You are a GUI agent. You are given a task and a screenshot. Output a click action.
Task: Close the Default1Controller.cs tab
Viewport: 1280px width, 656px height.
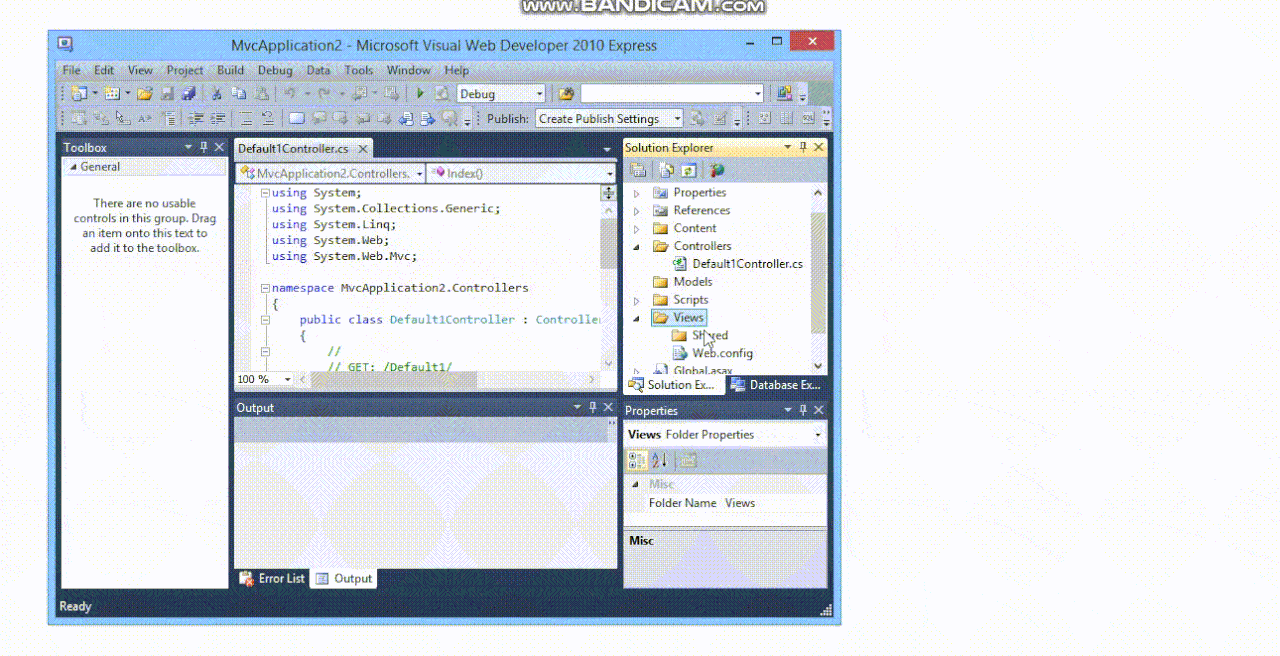[363, 149]
